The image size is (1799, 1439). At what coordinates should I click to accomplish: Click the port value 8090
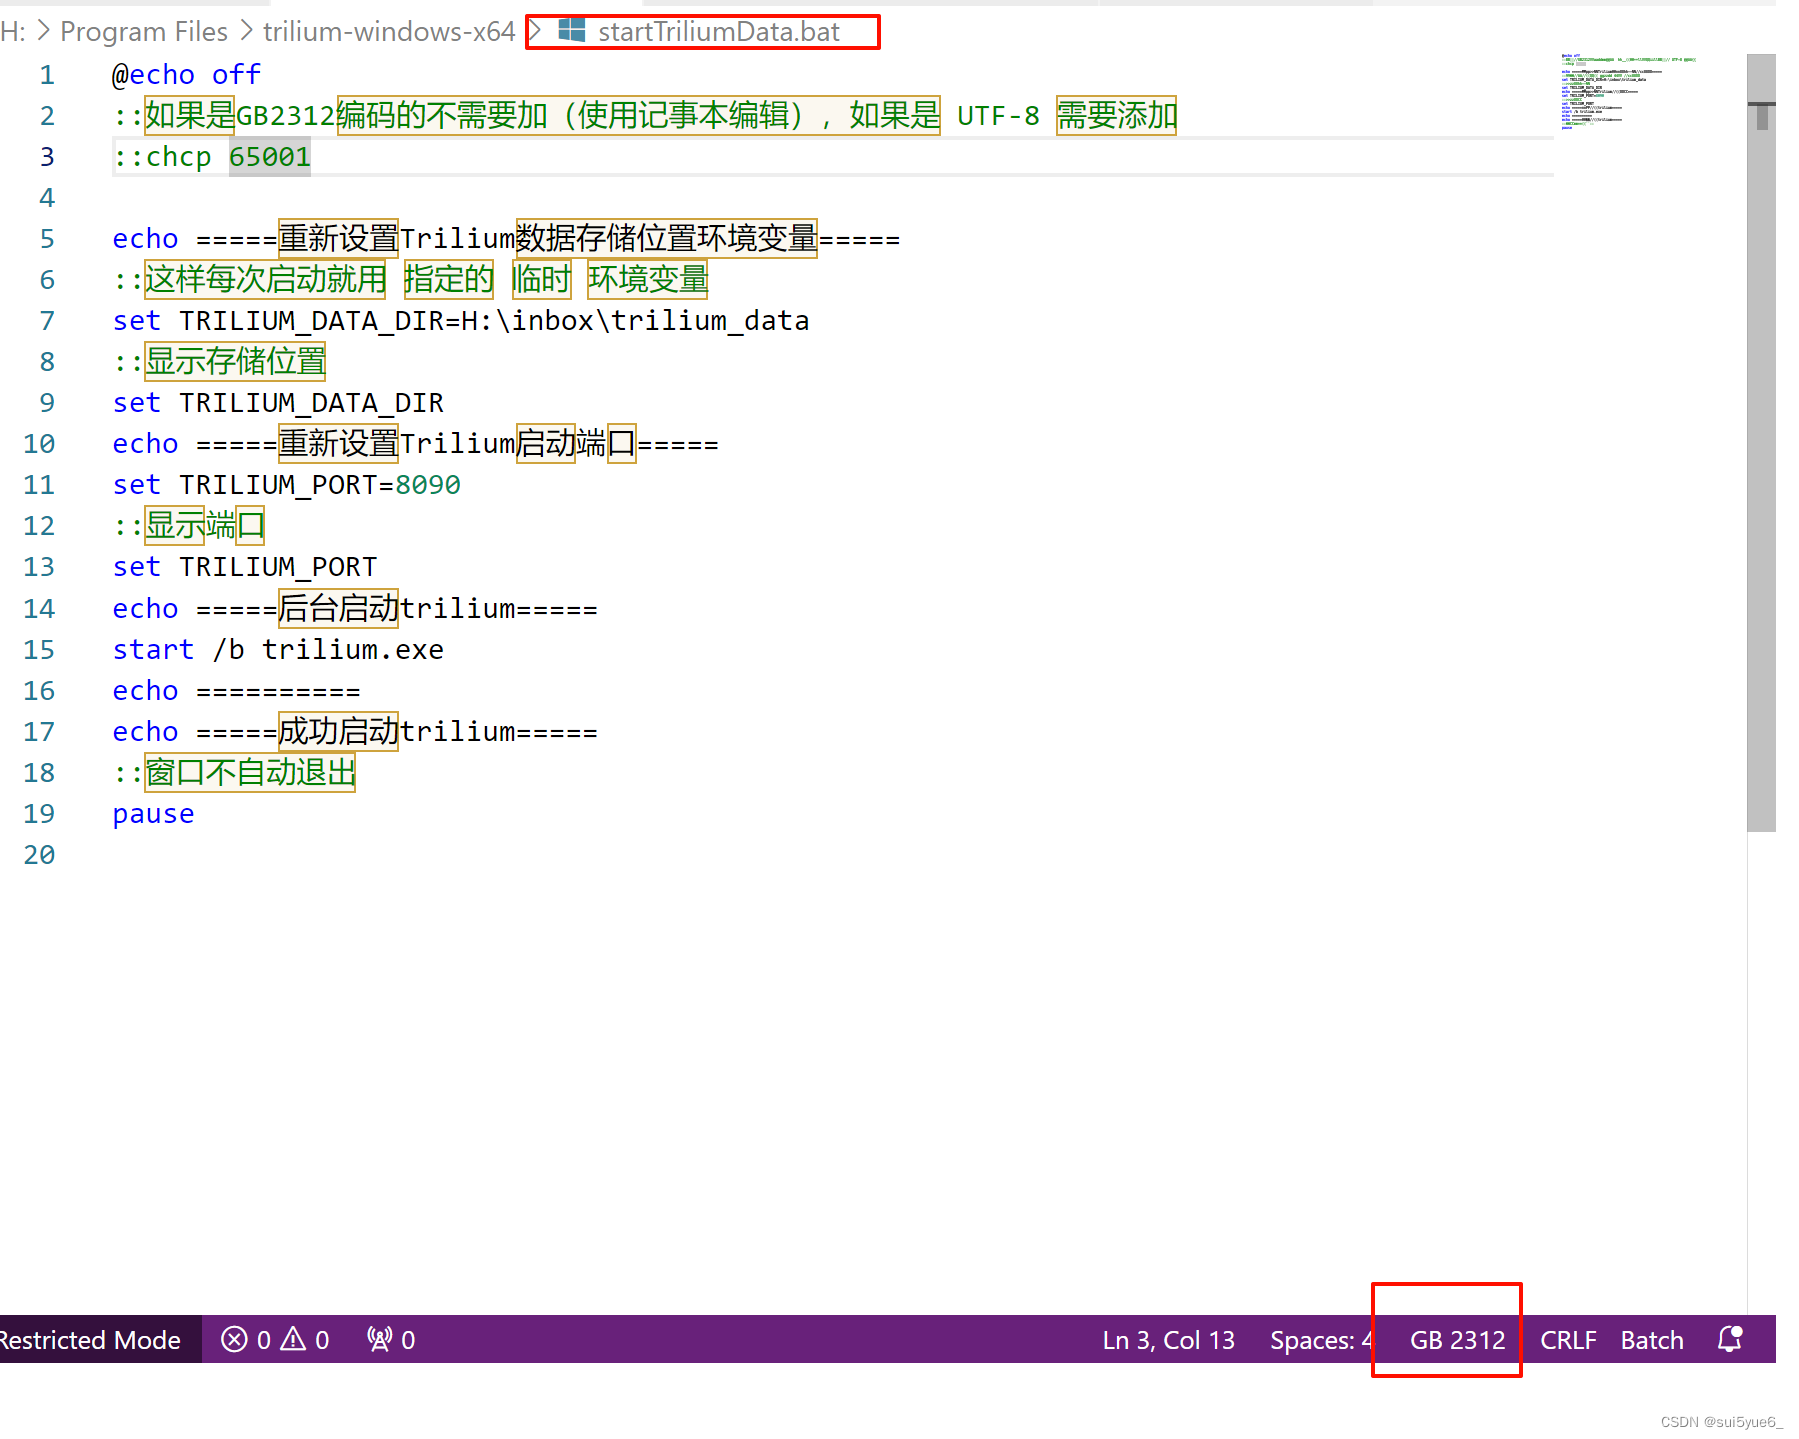click(x=428, y=485)
